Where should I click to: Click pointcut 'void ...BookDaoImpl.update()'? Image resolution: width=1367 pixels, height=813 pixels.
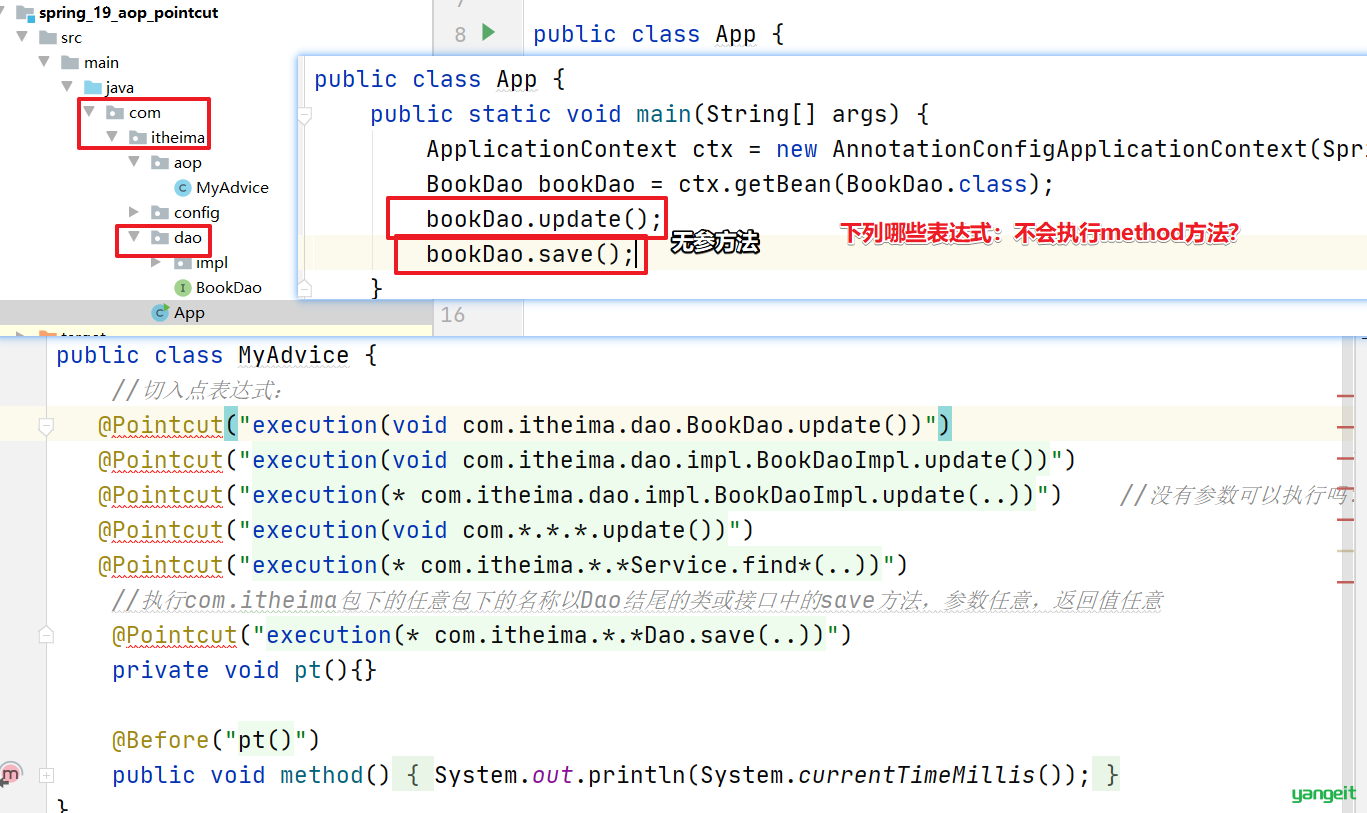click(x=587, y=460)
